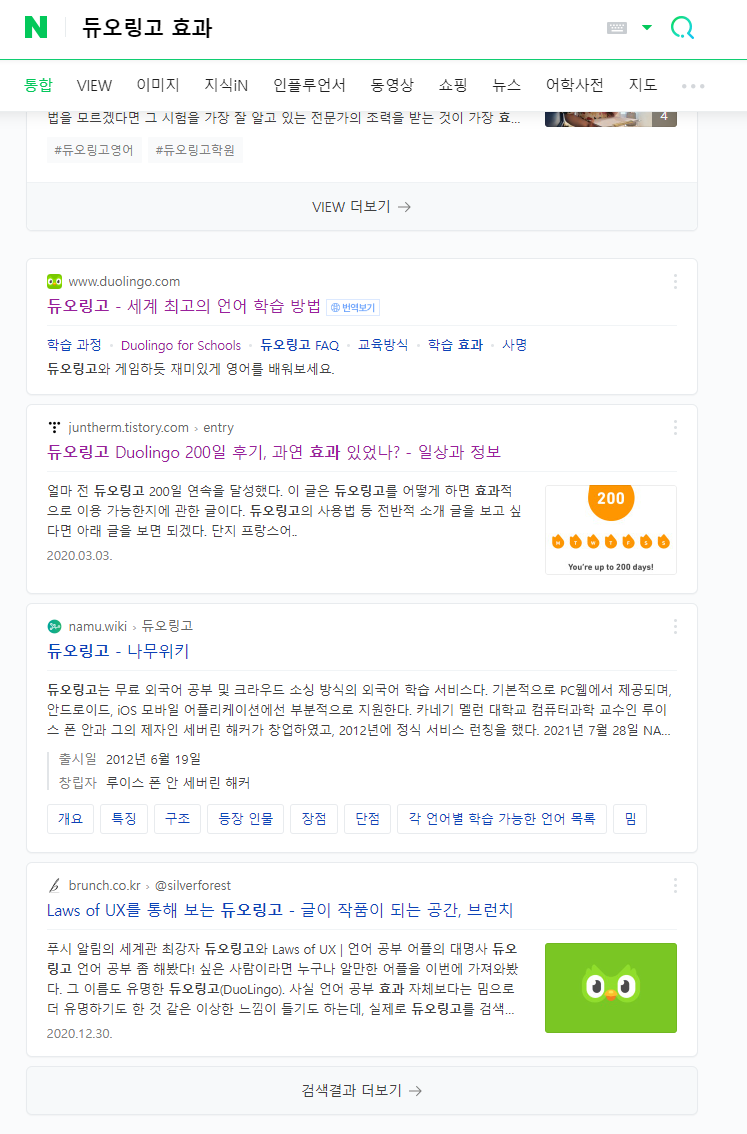
Task: Select the 통합 tab
Action: point(38,85)
